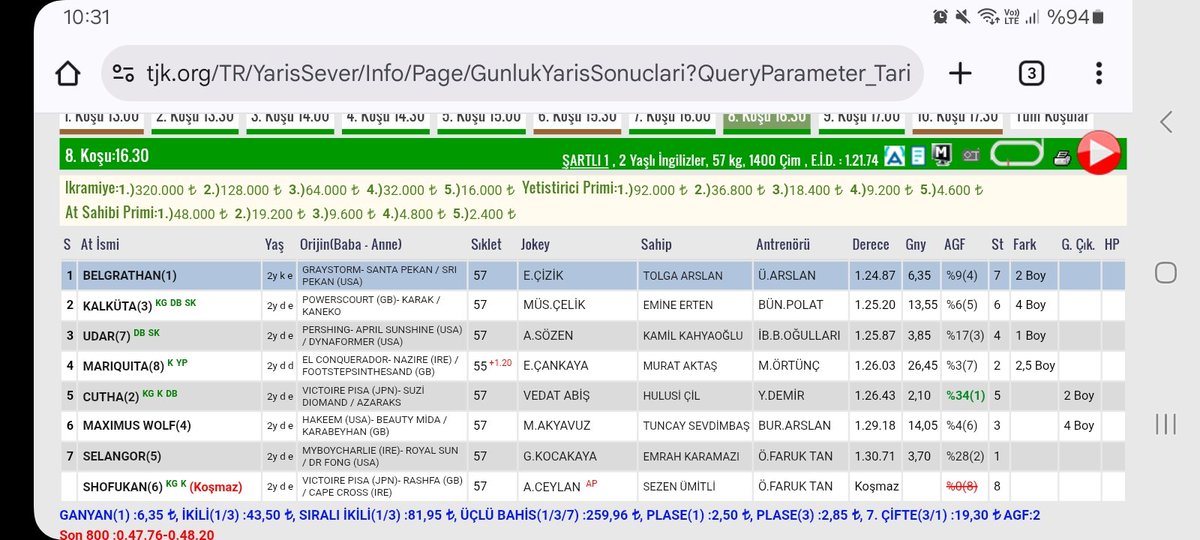
Task: Print race results with printer icon
Action: 1062,157
